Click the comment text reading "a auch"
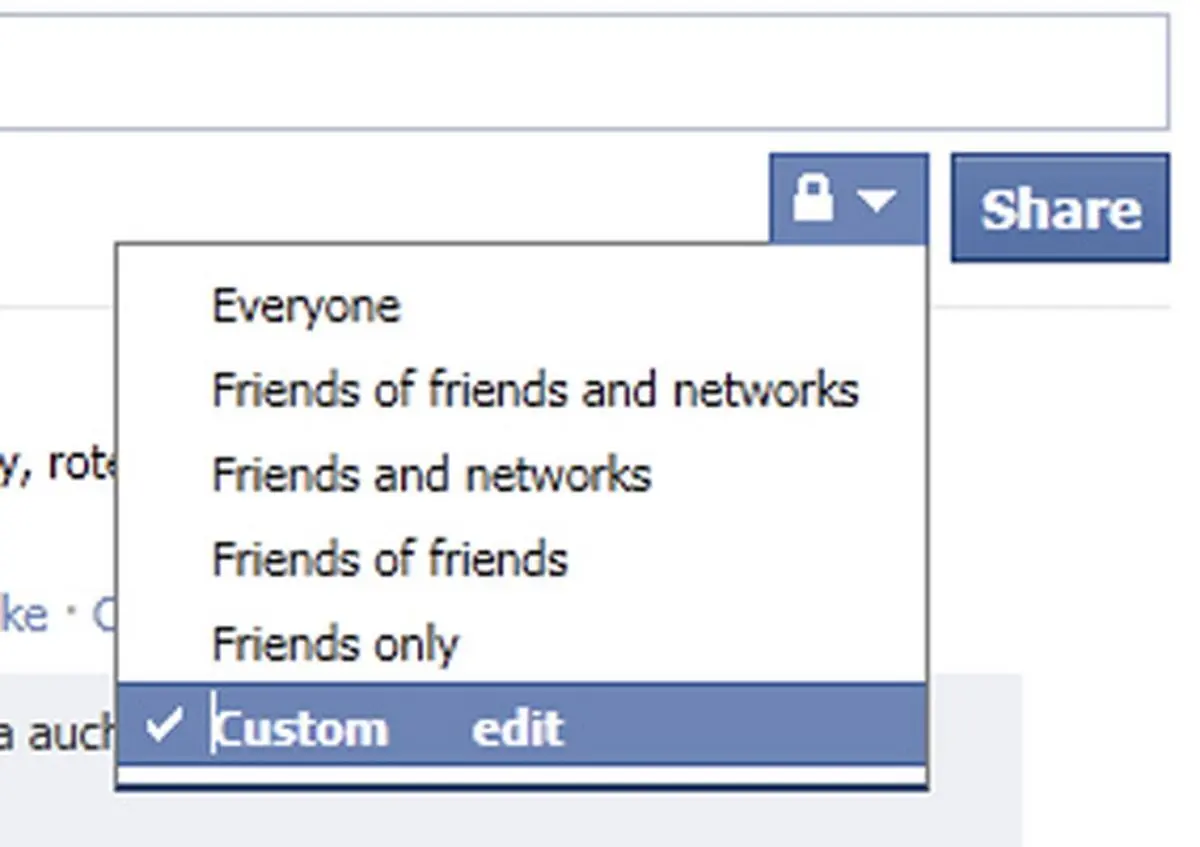Viewport: 1200px width, 847px height. [x=56, y=735]
